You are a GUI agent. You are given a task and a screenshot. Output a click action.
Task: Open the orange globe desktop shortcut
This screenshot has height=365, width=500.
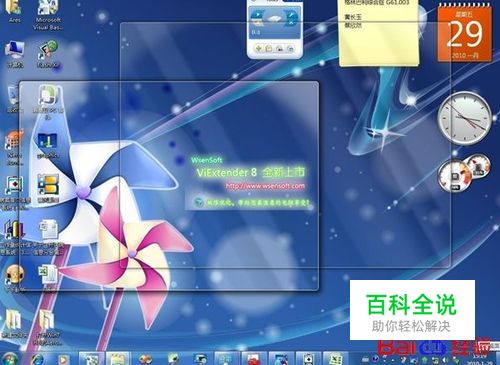point(14,147)
